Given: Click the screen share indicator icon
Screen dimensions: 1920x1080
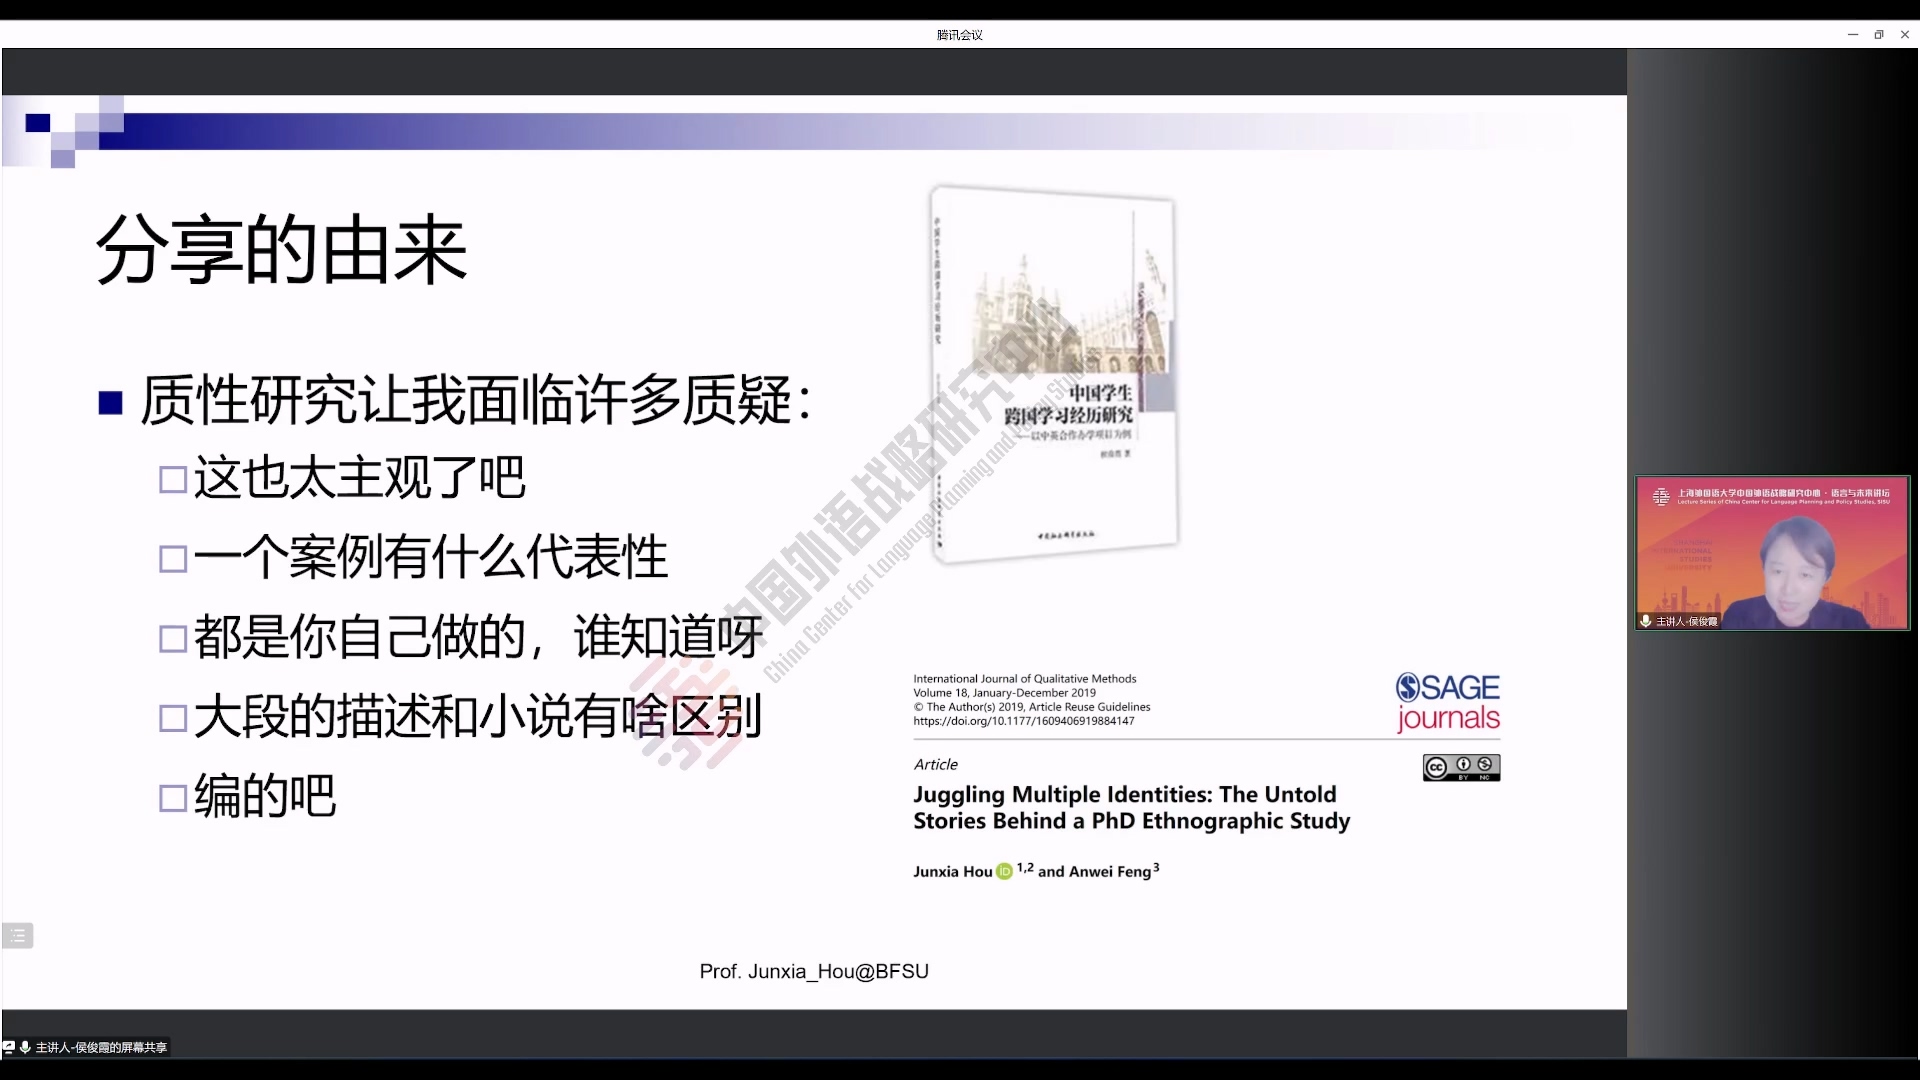Looking at the screenshot, I should coord(9,1047).
